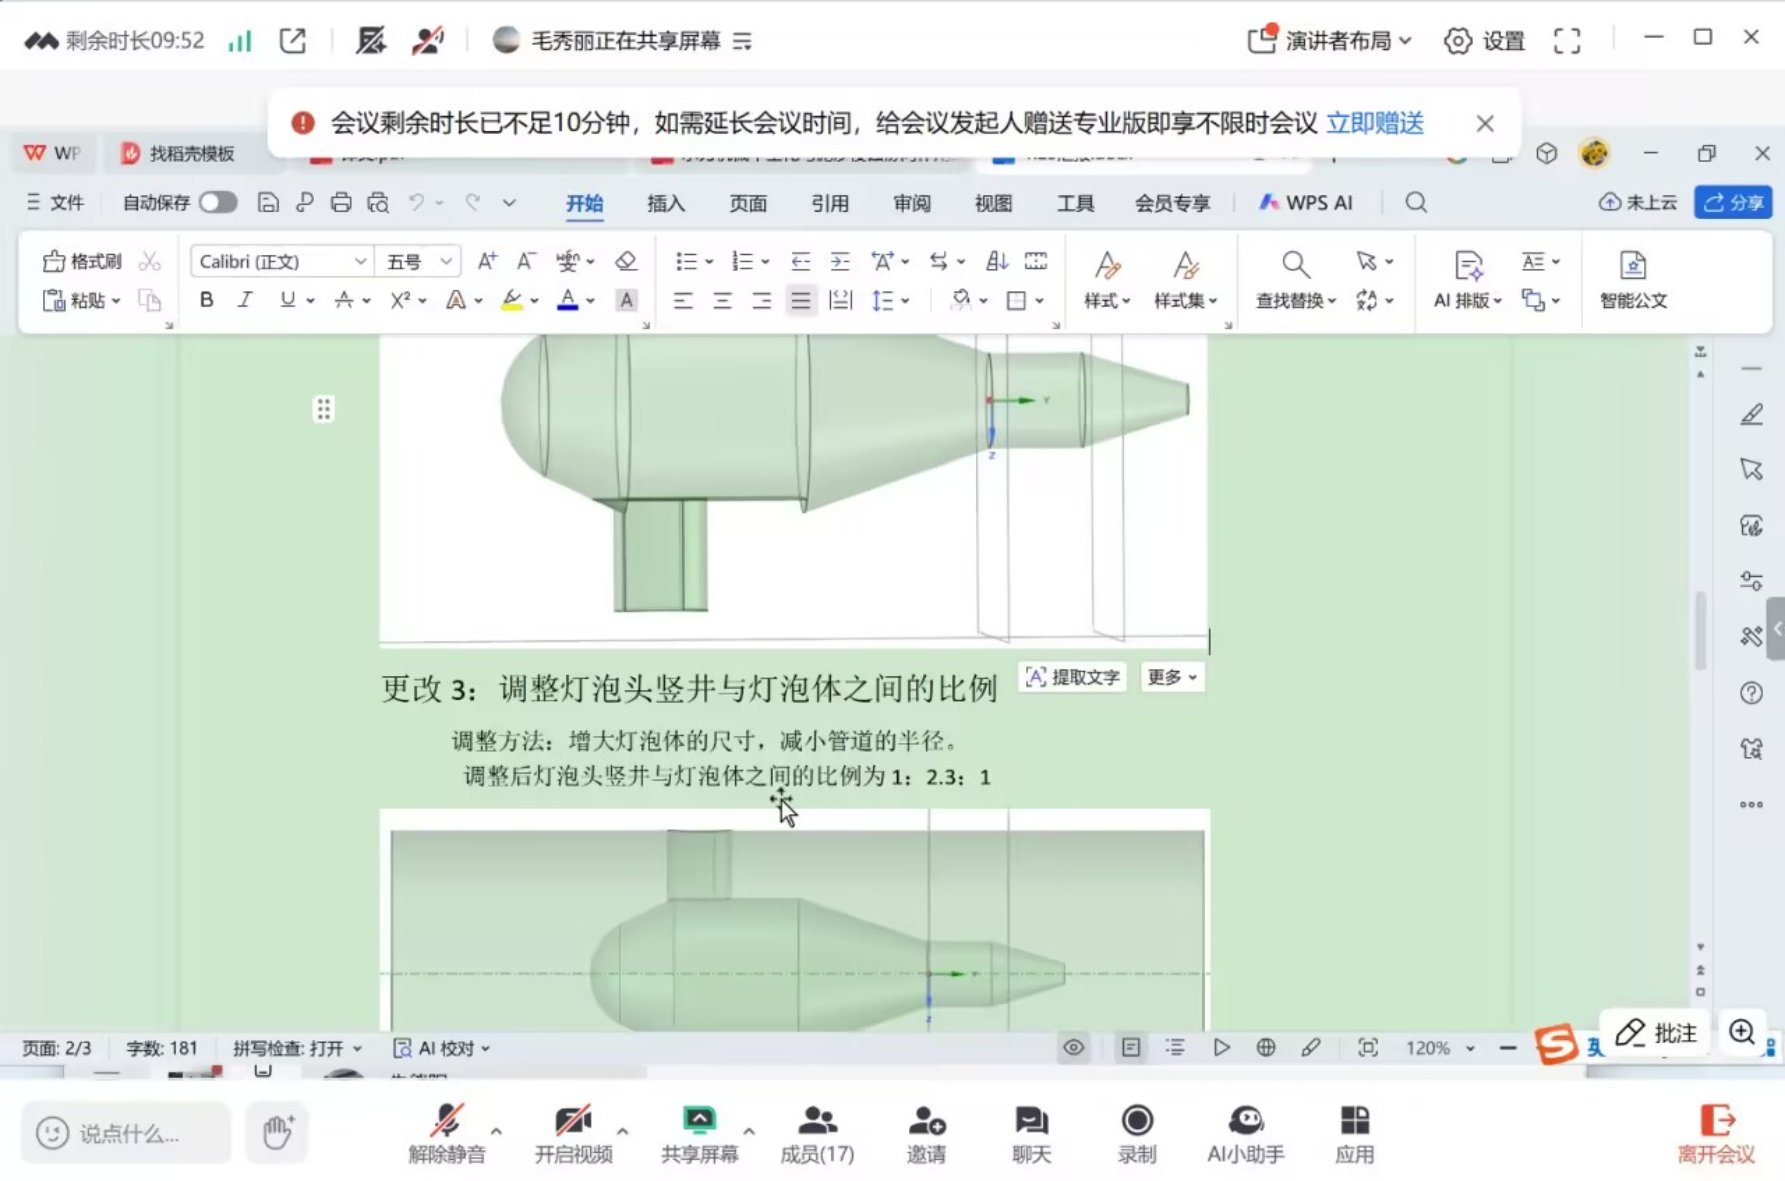1785x1181 pixels.
Task: Click the 智能公文 smart document icon
Action: click(x=1632, y=280)
